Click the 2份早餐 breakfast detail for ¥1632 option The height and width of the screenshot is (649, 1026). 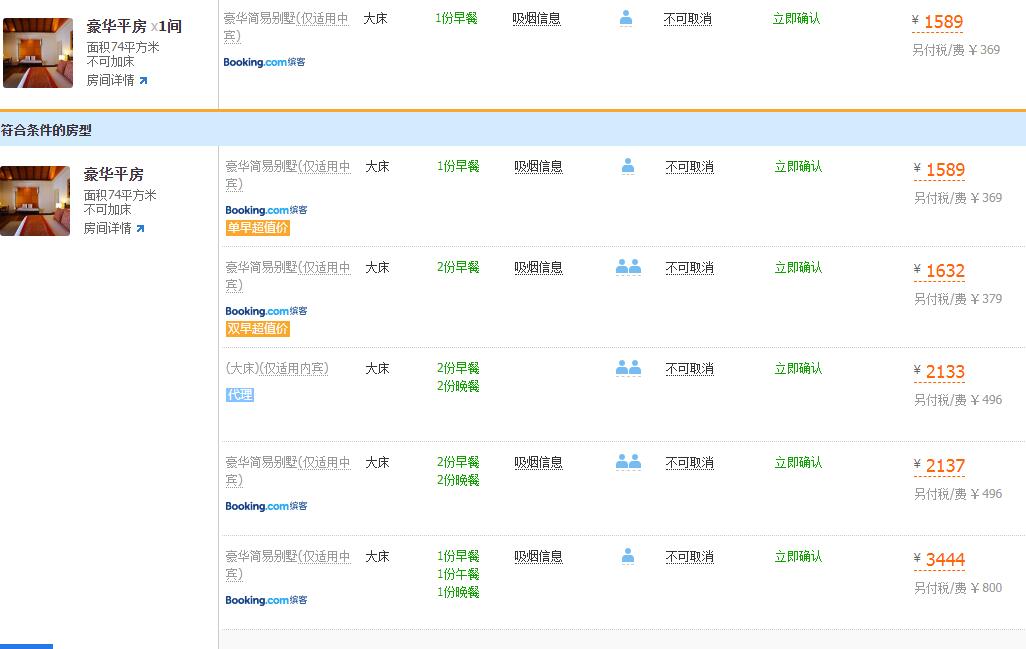pyautogui.click(x=458, y=267)
